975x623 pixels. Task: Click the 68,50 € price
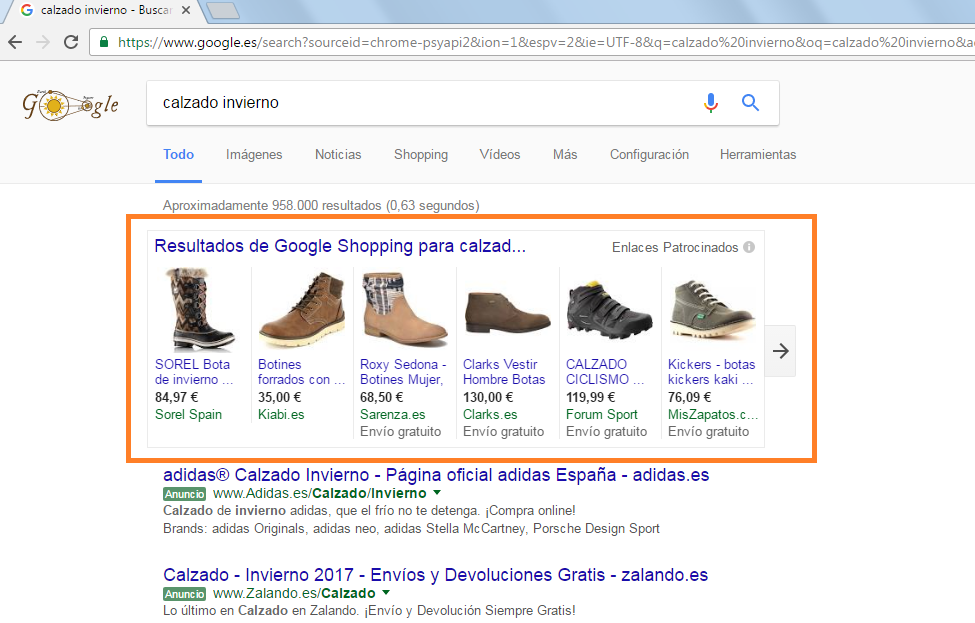coord(381,397)
